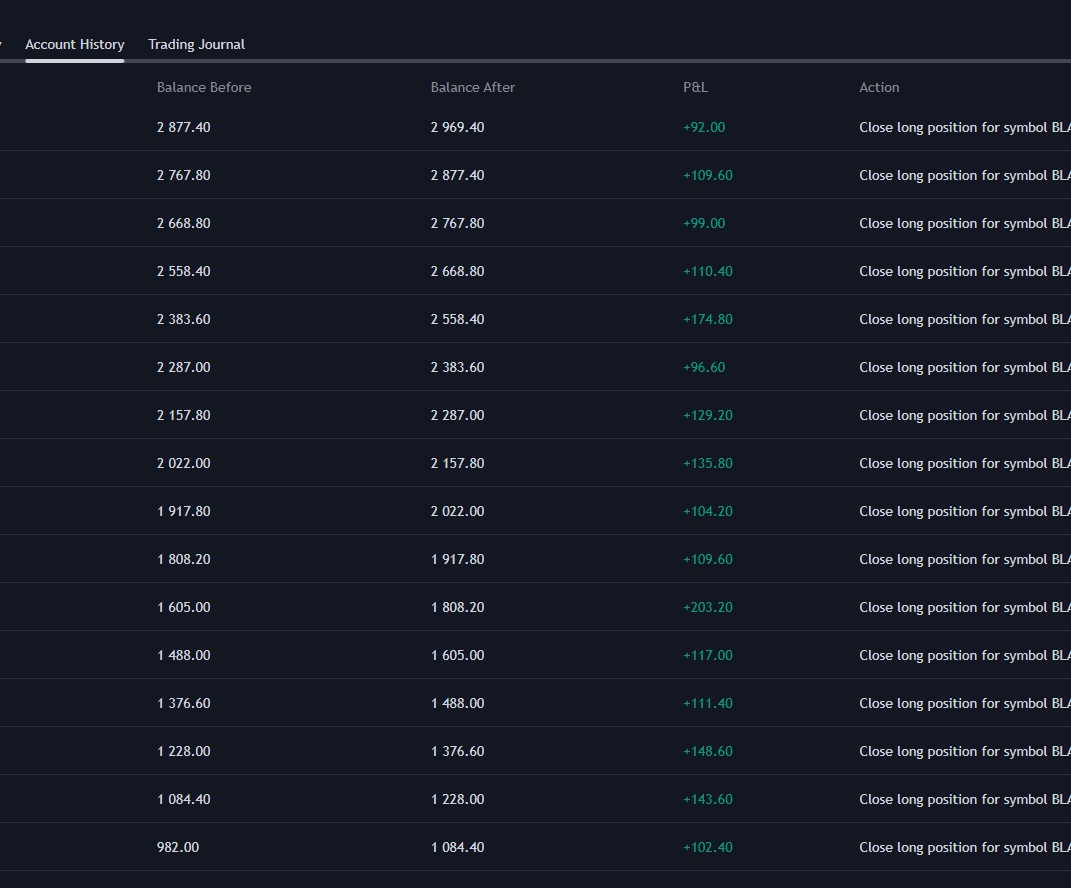Switch to the Trading Journal tab

pyautogui.click(x=196, y=44)
